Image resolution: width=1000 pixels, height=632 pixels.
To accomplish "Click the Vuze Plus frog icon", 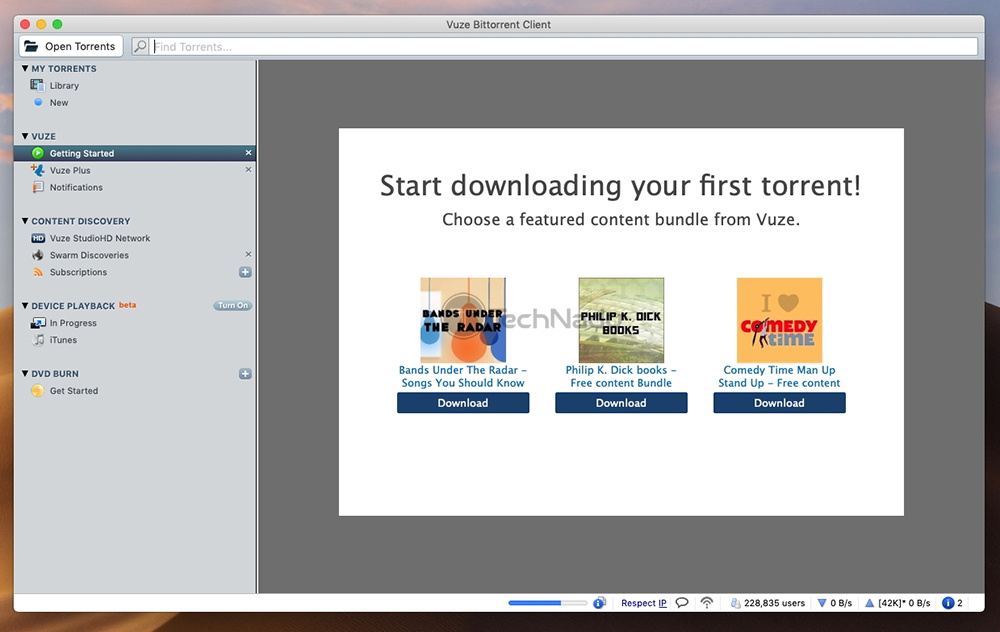I will (38, 170).
